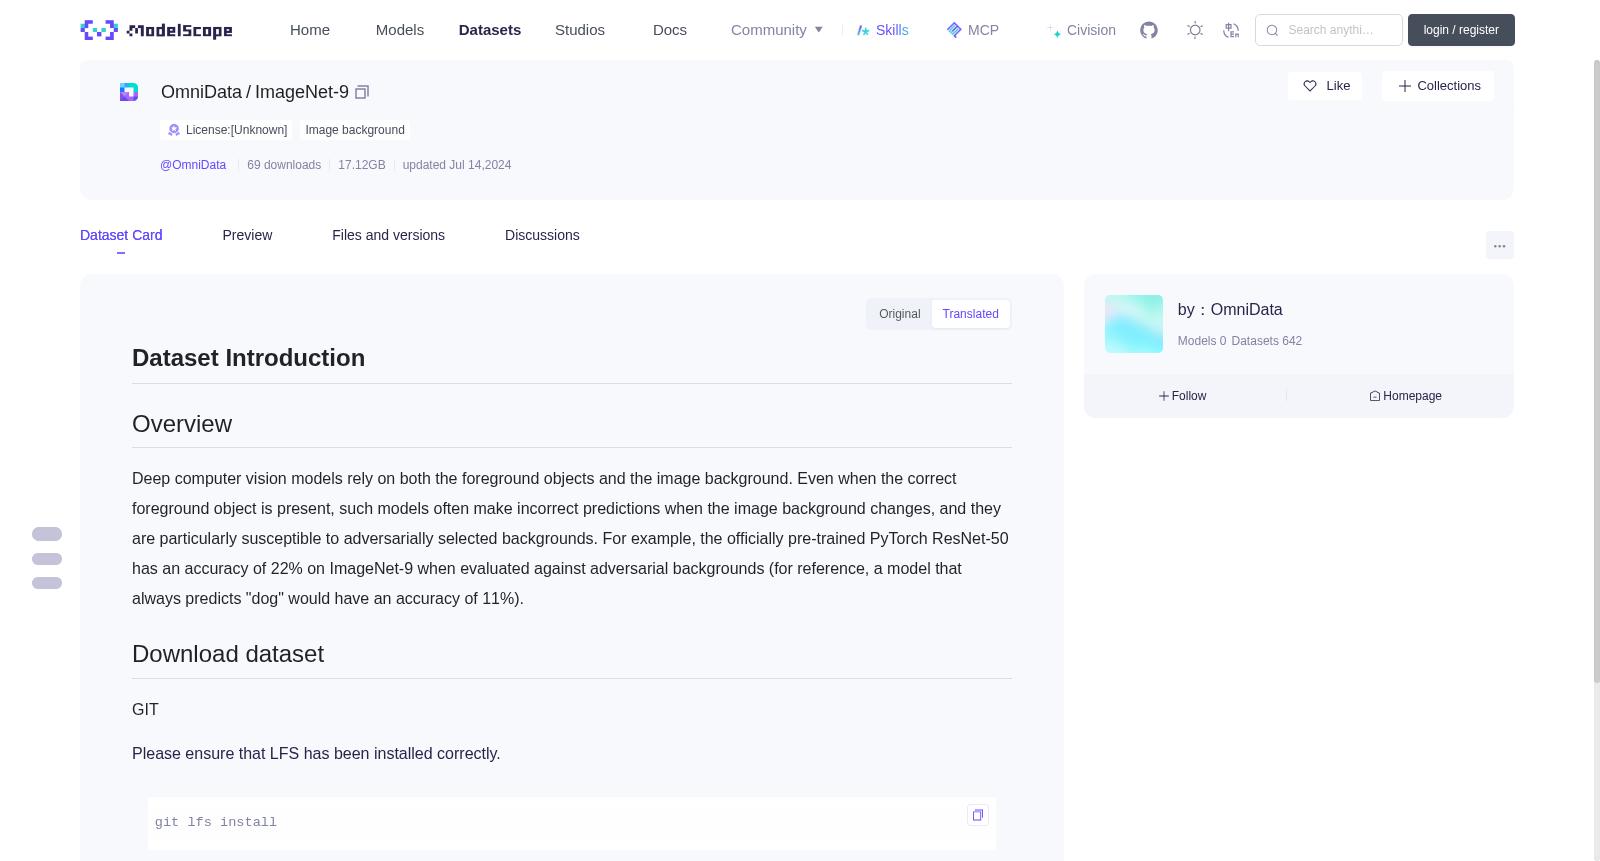This screenshot has height=861, width=1600.
Task: Click the search magnifier icon
Action: tap(1273, 30)
